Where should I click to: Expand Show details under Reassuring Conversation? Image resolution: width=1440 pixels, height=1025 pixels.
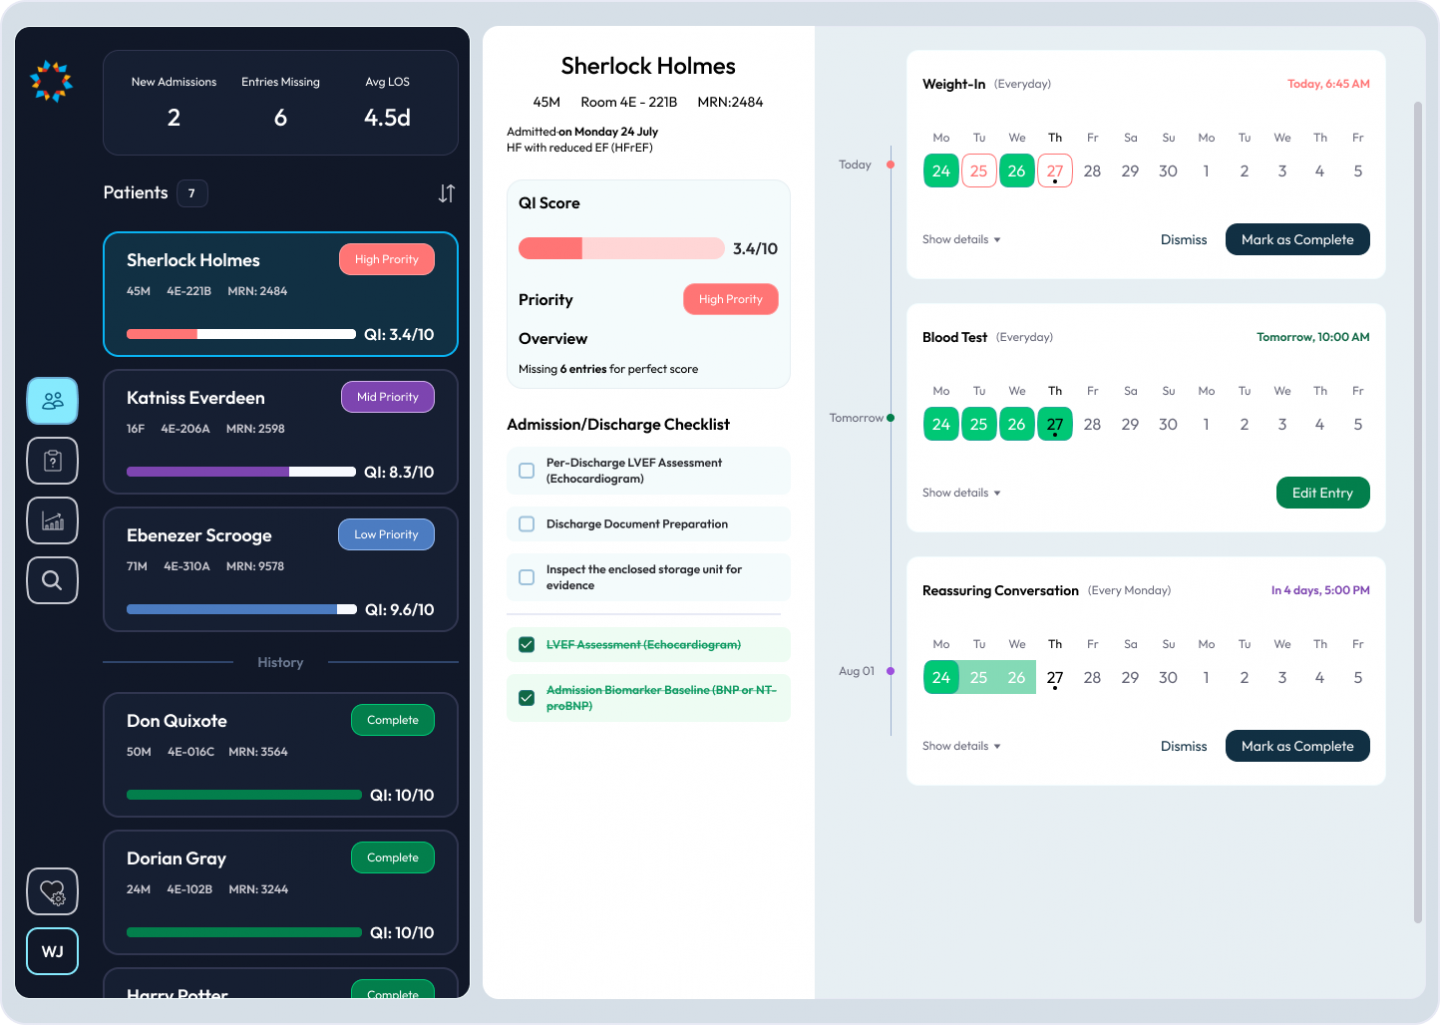(961, 746)
